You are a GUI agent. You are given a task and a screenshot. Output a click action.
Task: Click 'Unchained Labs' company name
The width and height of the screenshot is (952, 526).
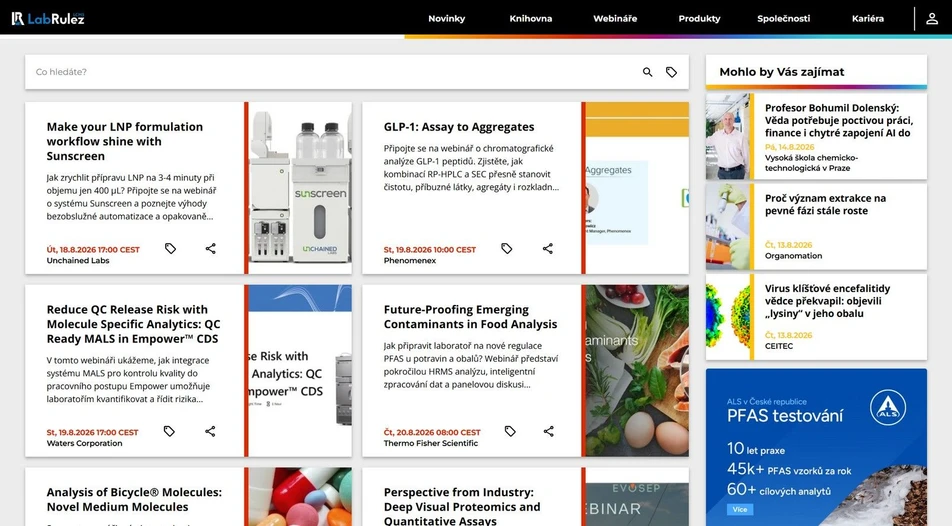pos(78,261)
